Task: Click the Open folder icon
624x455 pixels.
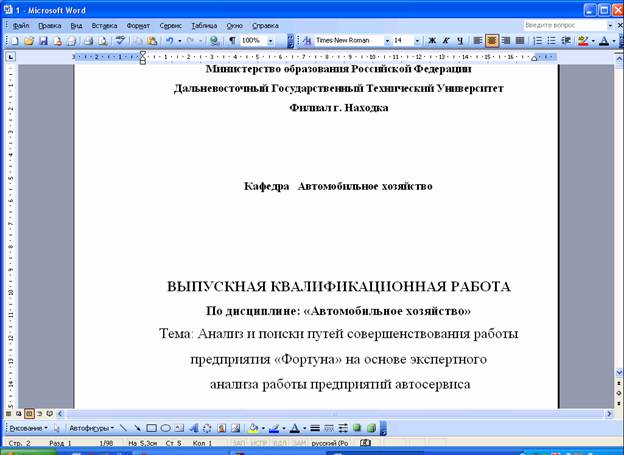Action: tap(29, 41)
